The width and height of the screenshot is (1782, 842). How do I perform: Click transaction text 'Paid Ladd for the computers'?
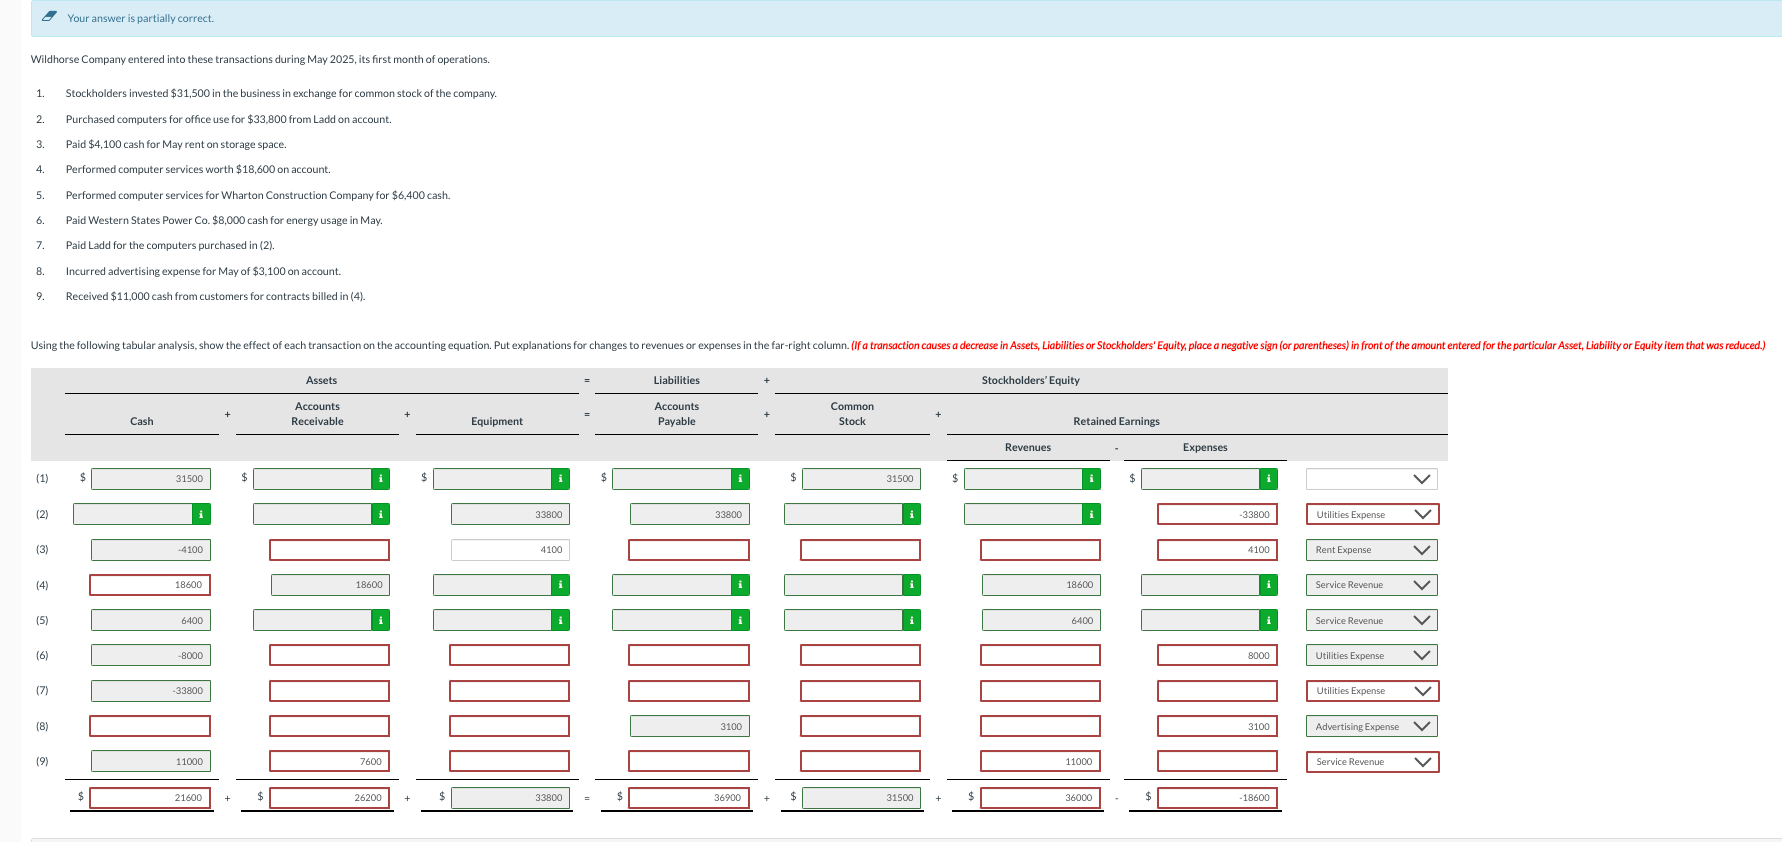tap(130, 245)
